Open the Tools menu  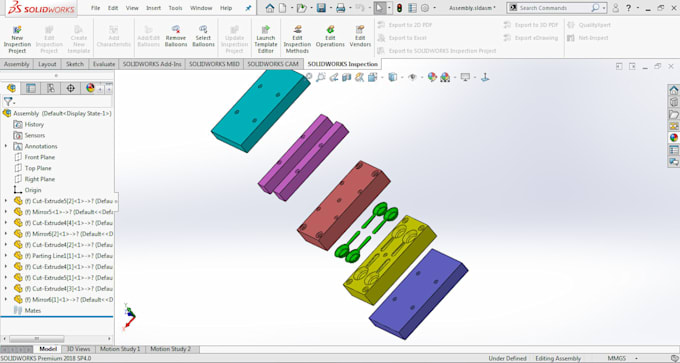176,8
